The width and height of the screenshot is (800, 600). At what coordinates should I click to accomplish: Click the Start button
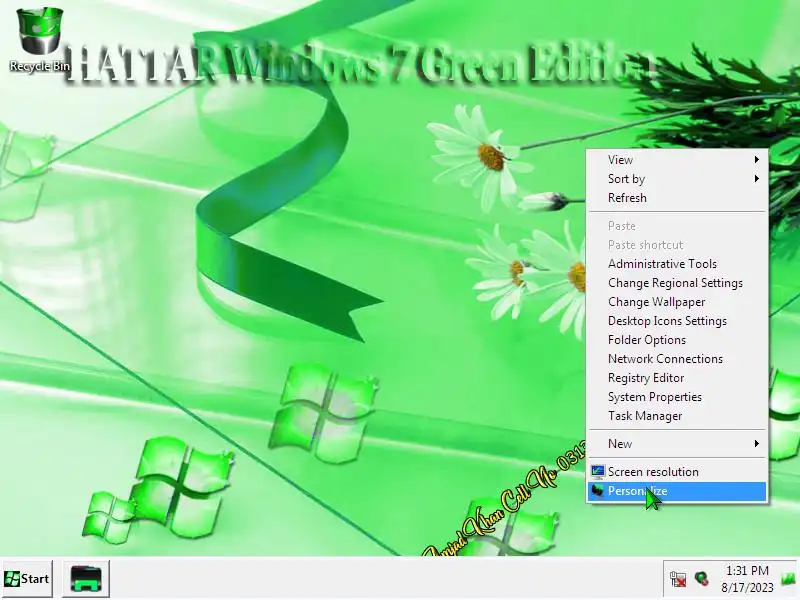(27, 579)
